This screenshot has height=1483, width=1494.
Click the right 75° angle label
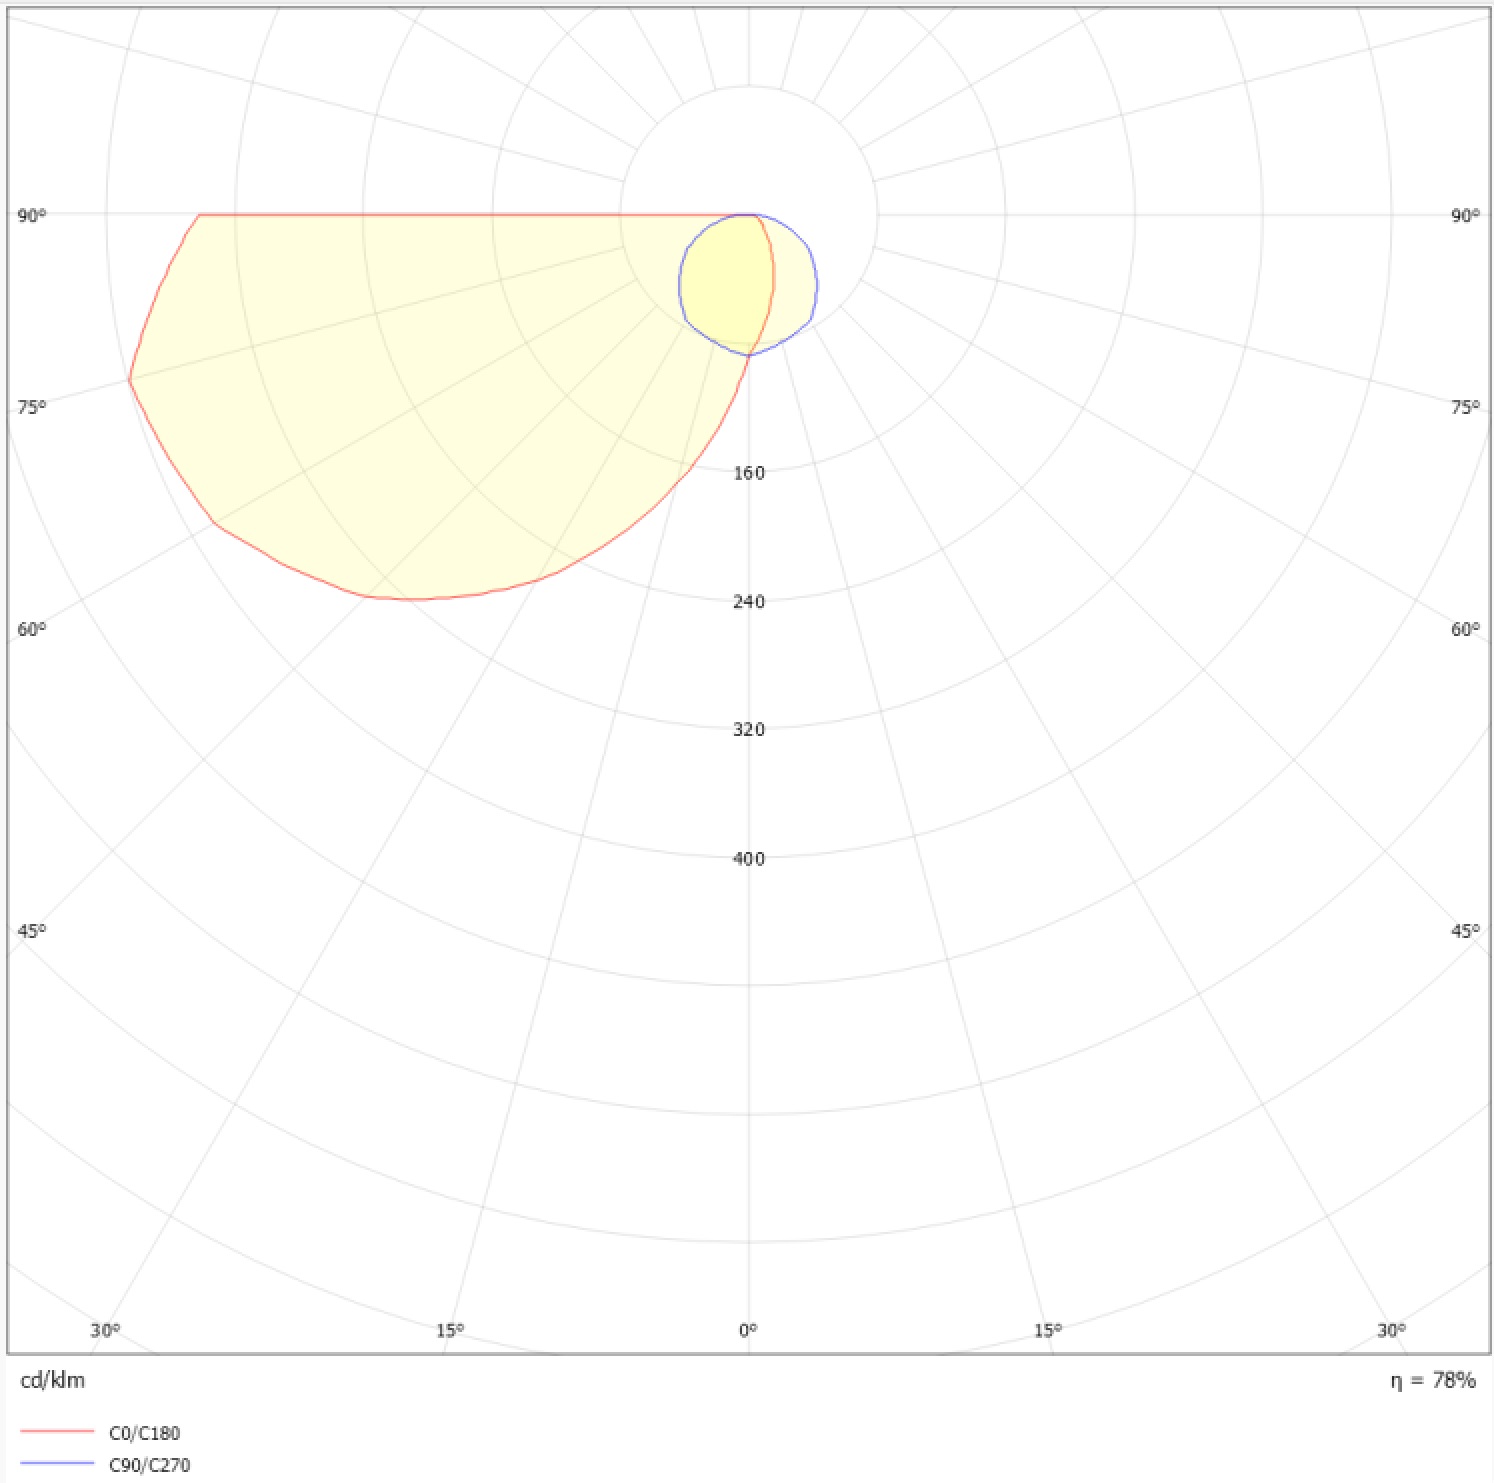pos(1465,407)
